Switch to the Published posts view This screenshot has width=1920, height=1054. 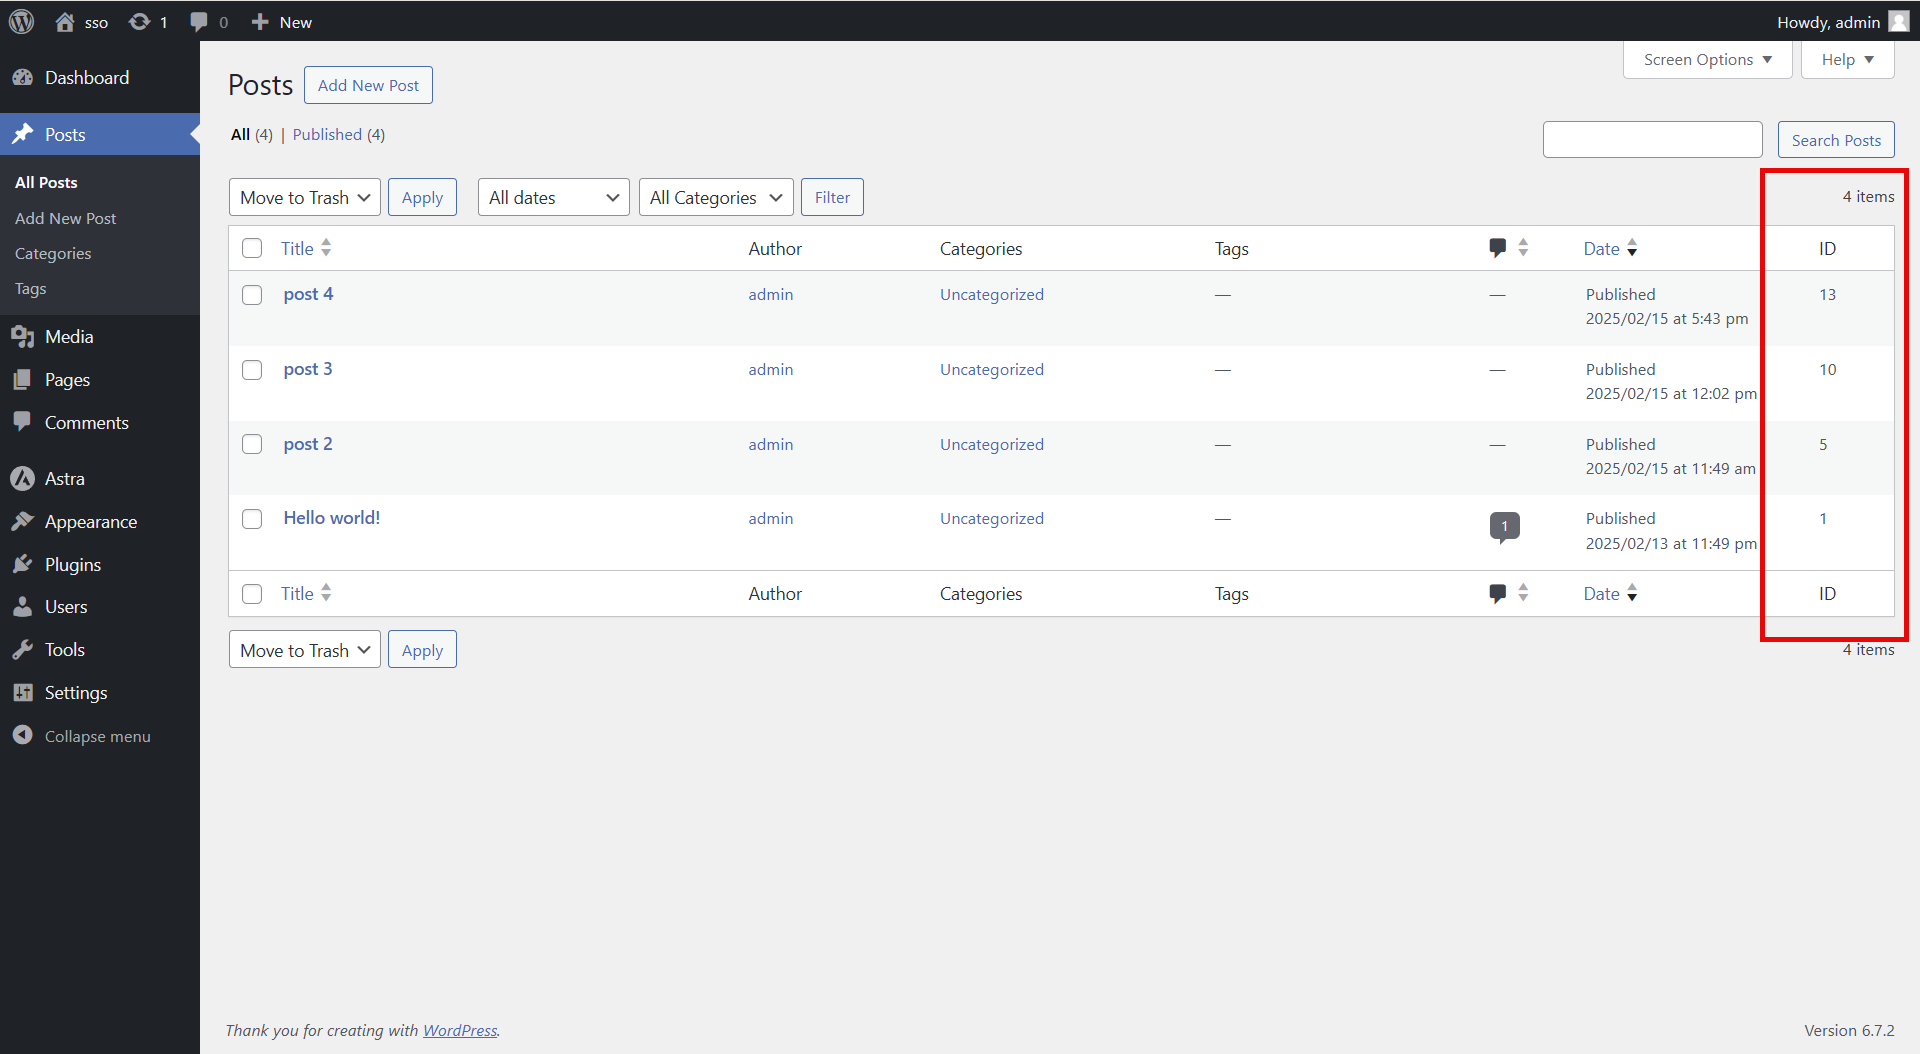pyautogui.click(x=327, y=135)
